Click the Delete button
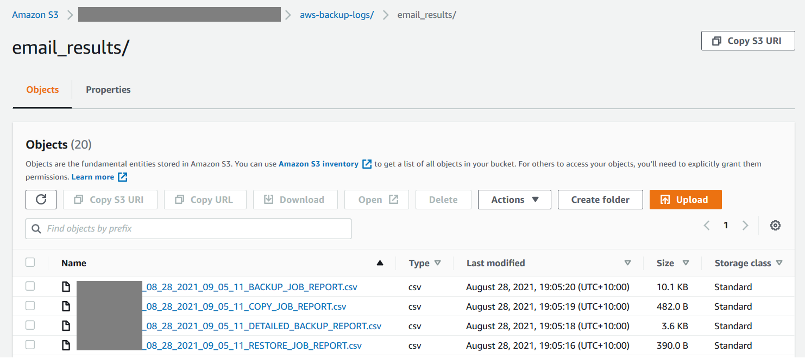The width and height of the screenshot is (806, 360). (443, 200)
